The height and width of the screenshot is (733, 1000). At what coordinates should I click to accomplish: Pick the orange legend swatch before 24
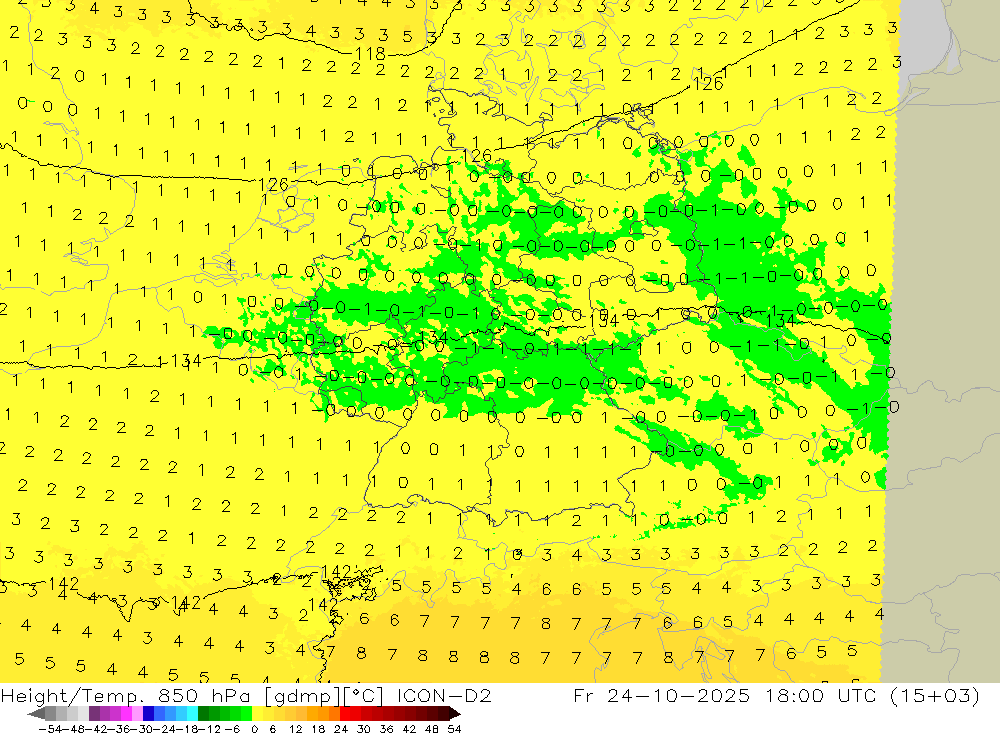click(334, 714)
